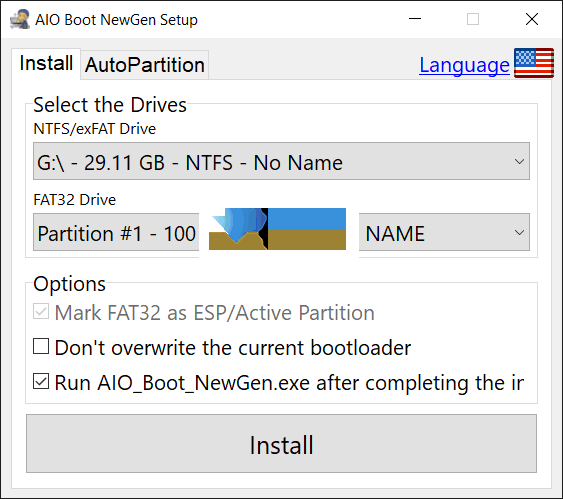Click the disabled maximize window button

click(473, 19)
